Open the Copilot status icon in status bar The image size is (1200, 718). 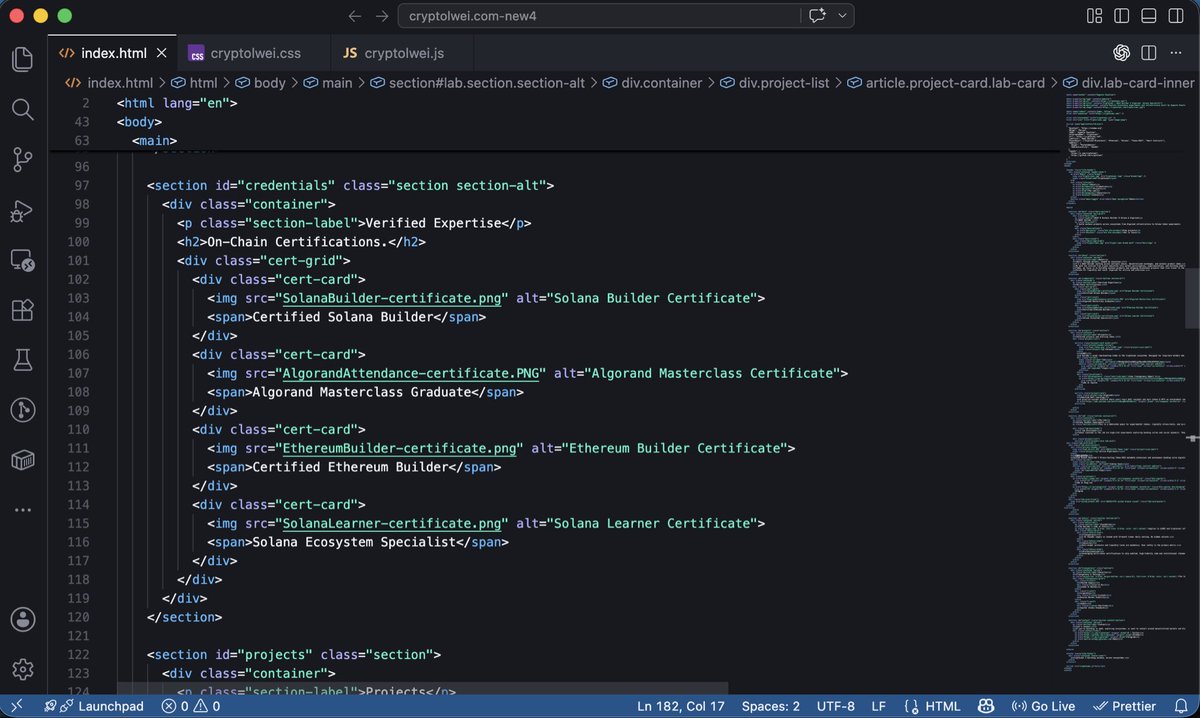[987, 706]
